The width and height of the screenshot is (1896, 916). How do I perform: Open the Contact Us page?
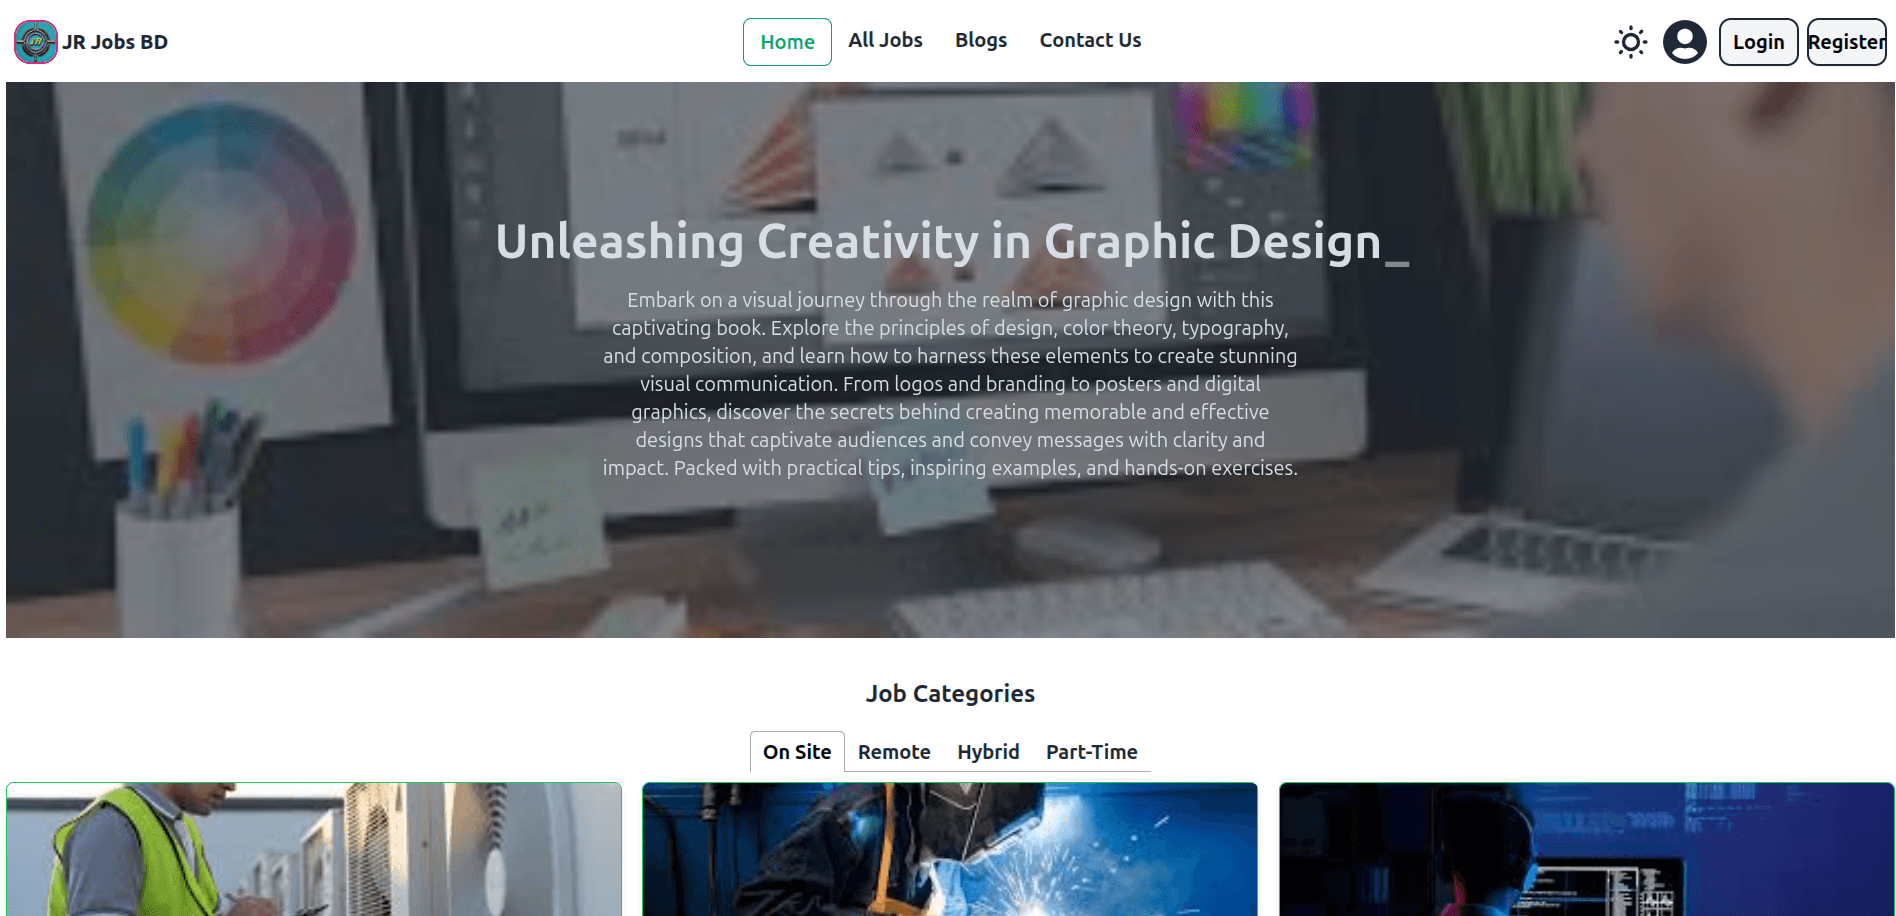(1090, 40)
